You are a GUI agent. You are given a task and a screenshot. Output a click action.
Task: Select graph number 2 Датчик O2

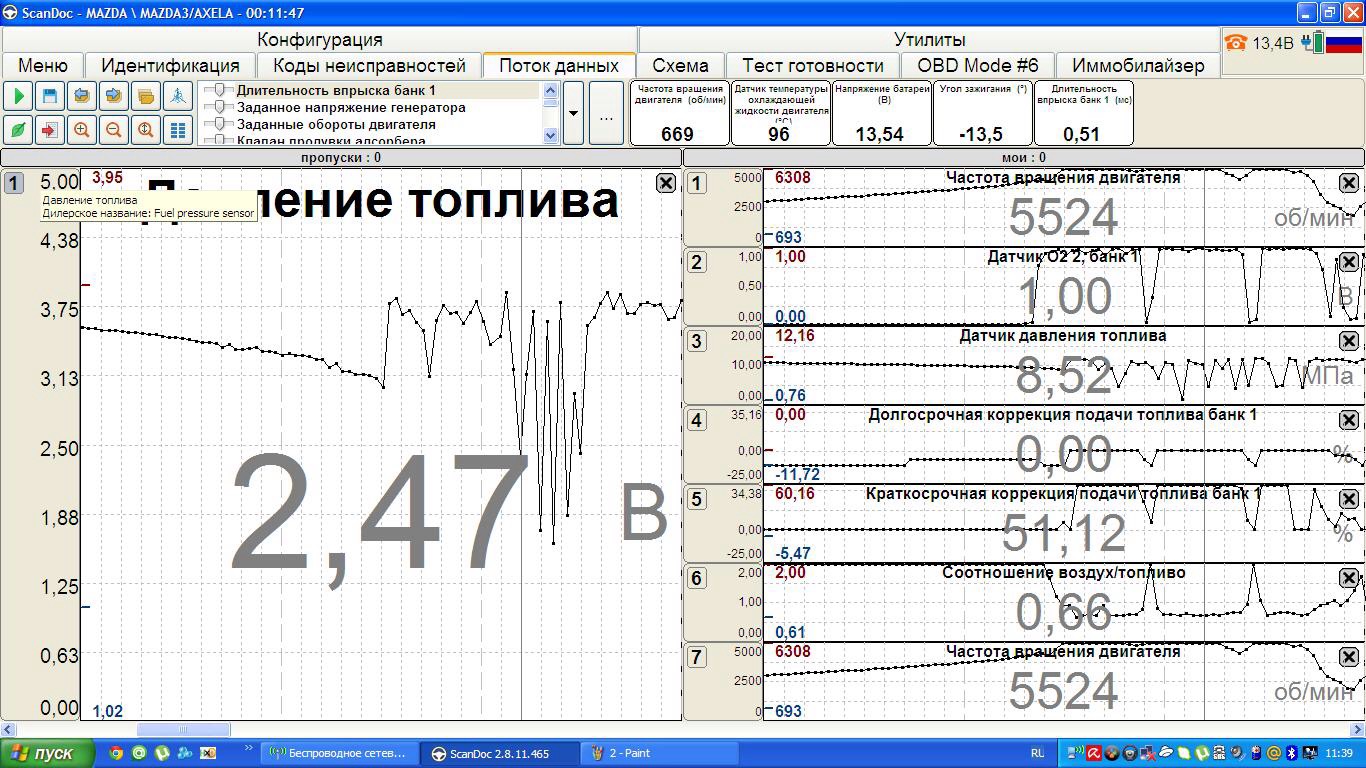[697, 262]
